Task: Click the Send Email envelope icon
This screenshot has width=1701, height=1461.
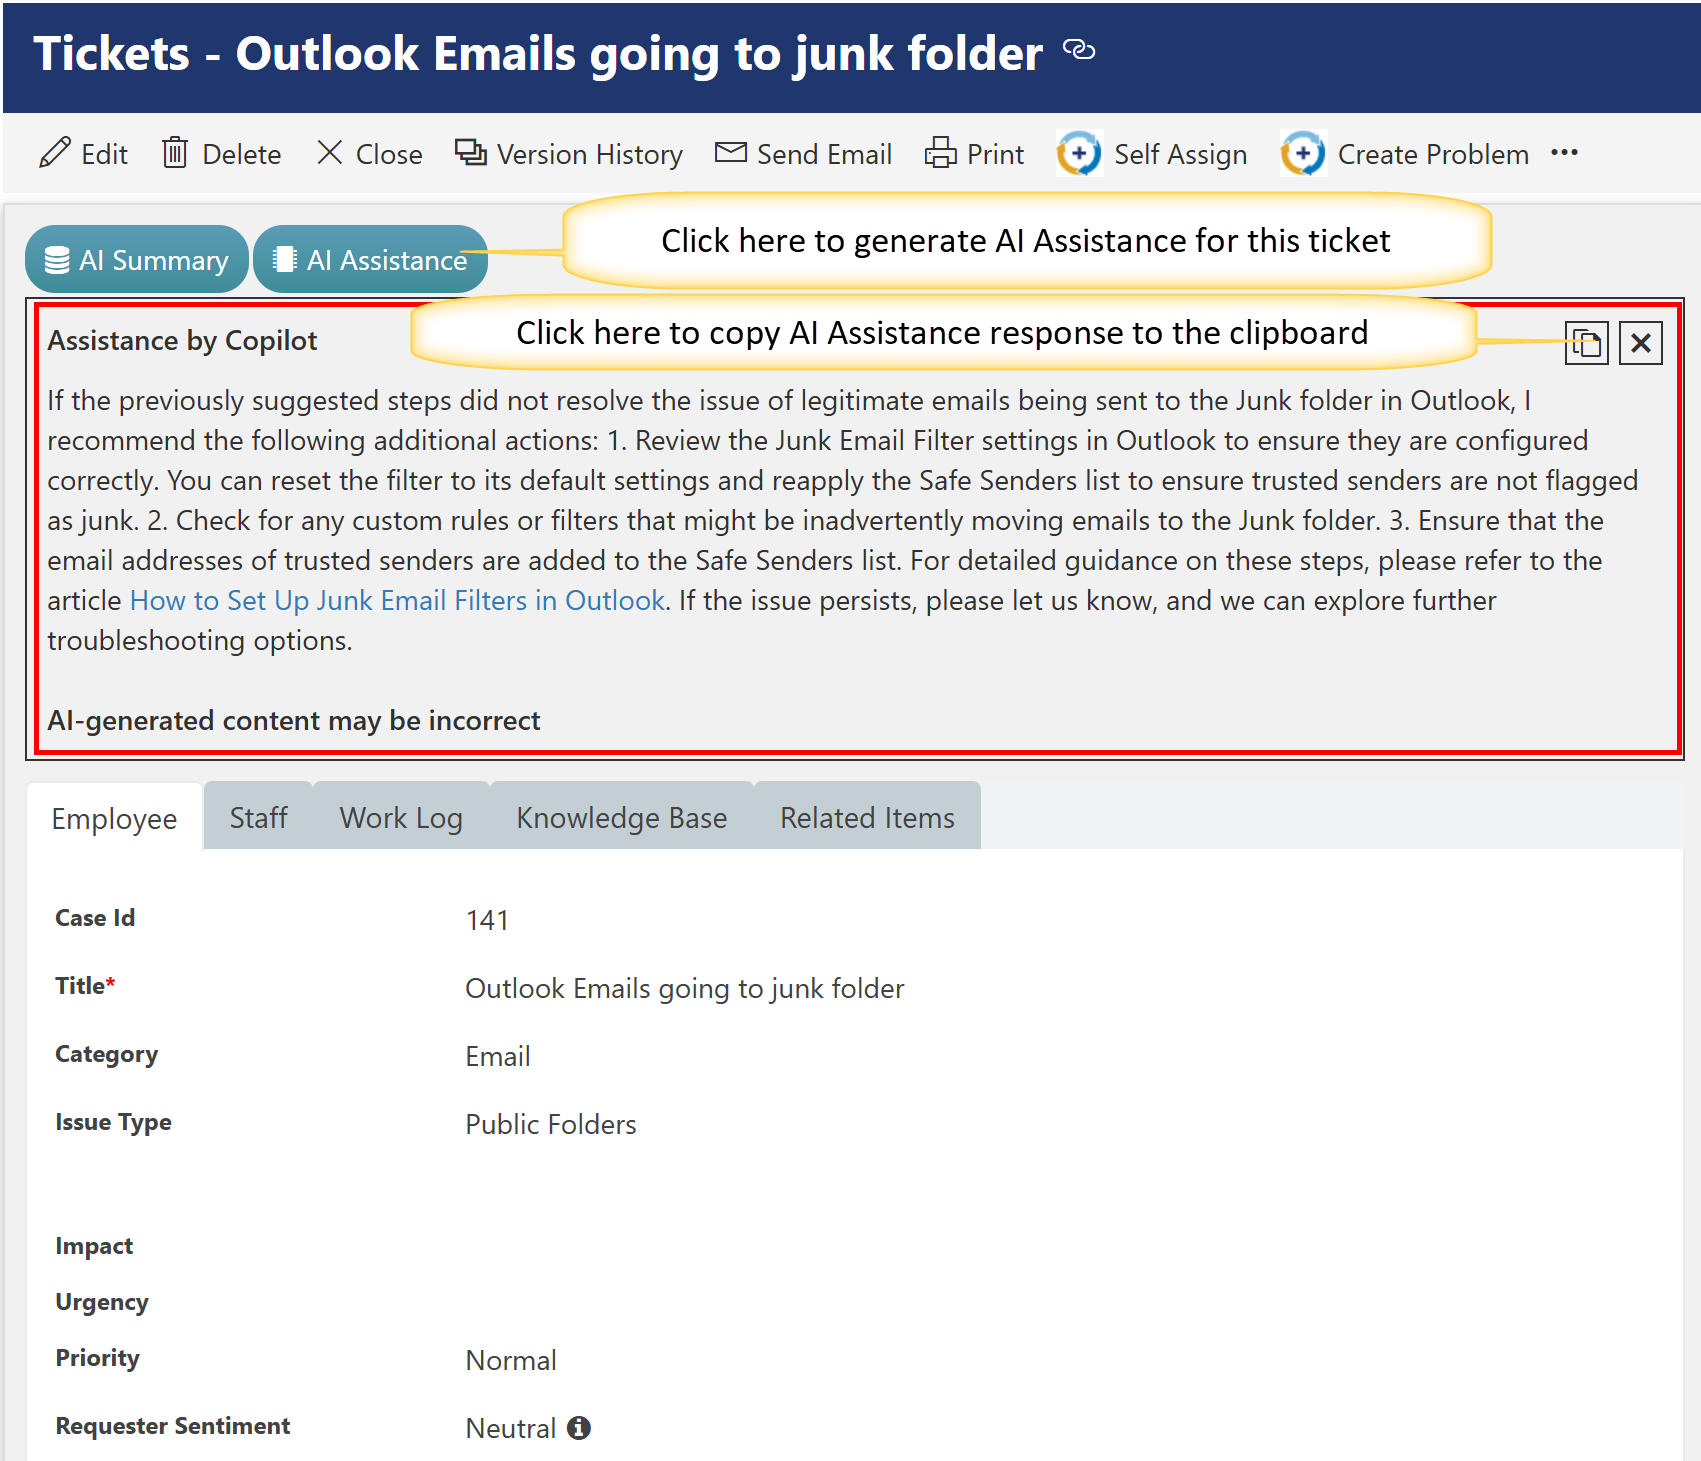Action: pos(731,153)
